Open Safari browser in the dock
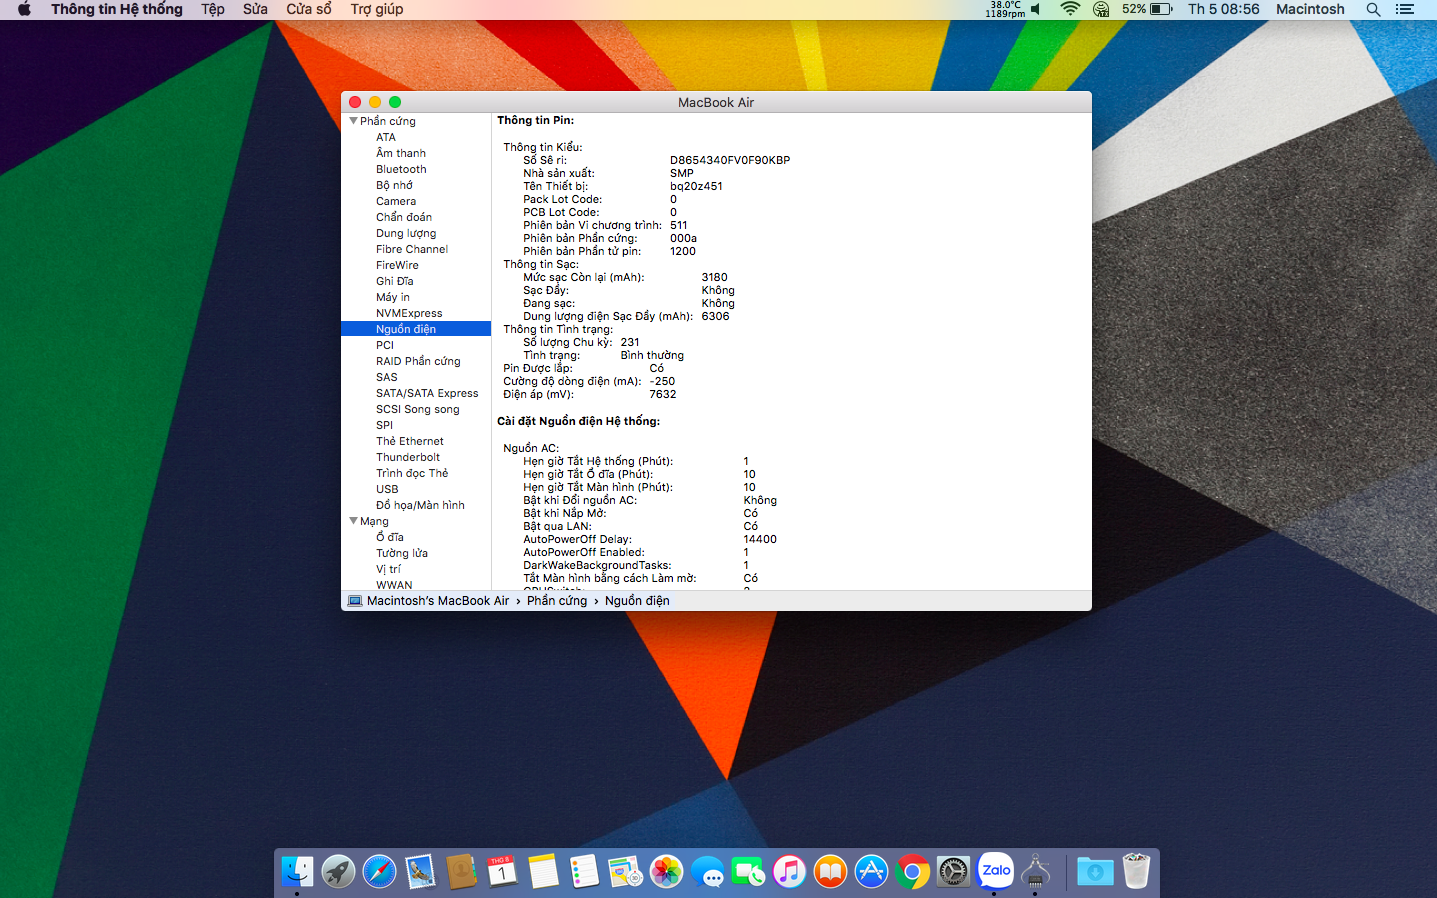This screenshot has height=898, width=1437. pos(379,872)
